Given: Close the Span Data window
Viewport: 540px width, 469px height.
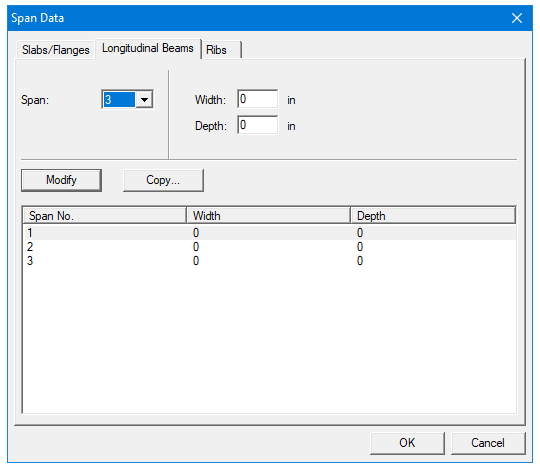Looking at the screenshot, I should click(x=517, y=18).
